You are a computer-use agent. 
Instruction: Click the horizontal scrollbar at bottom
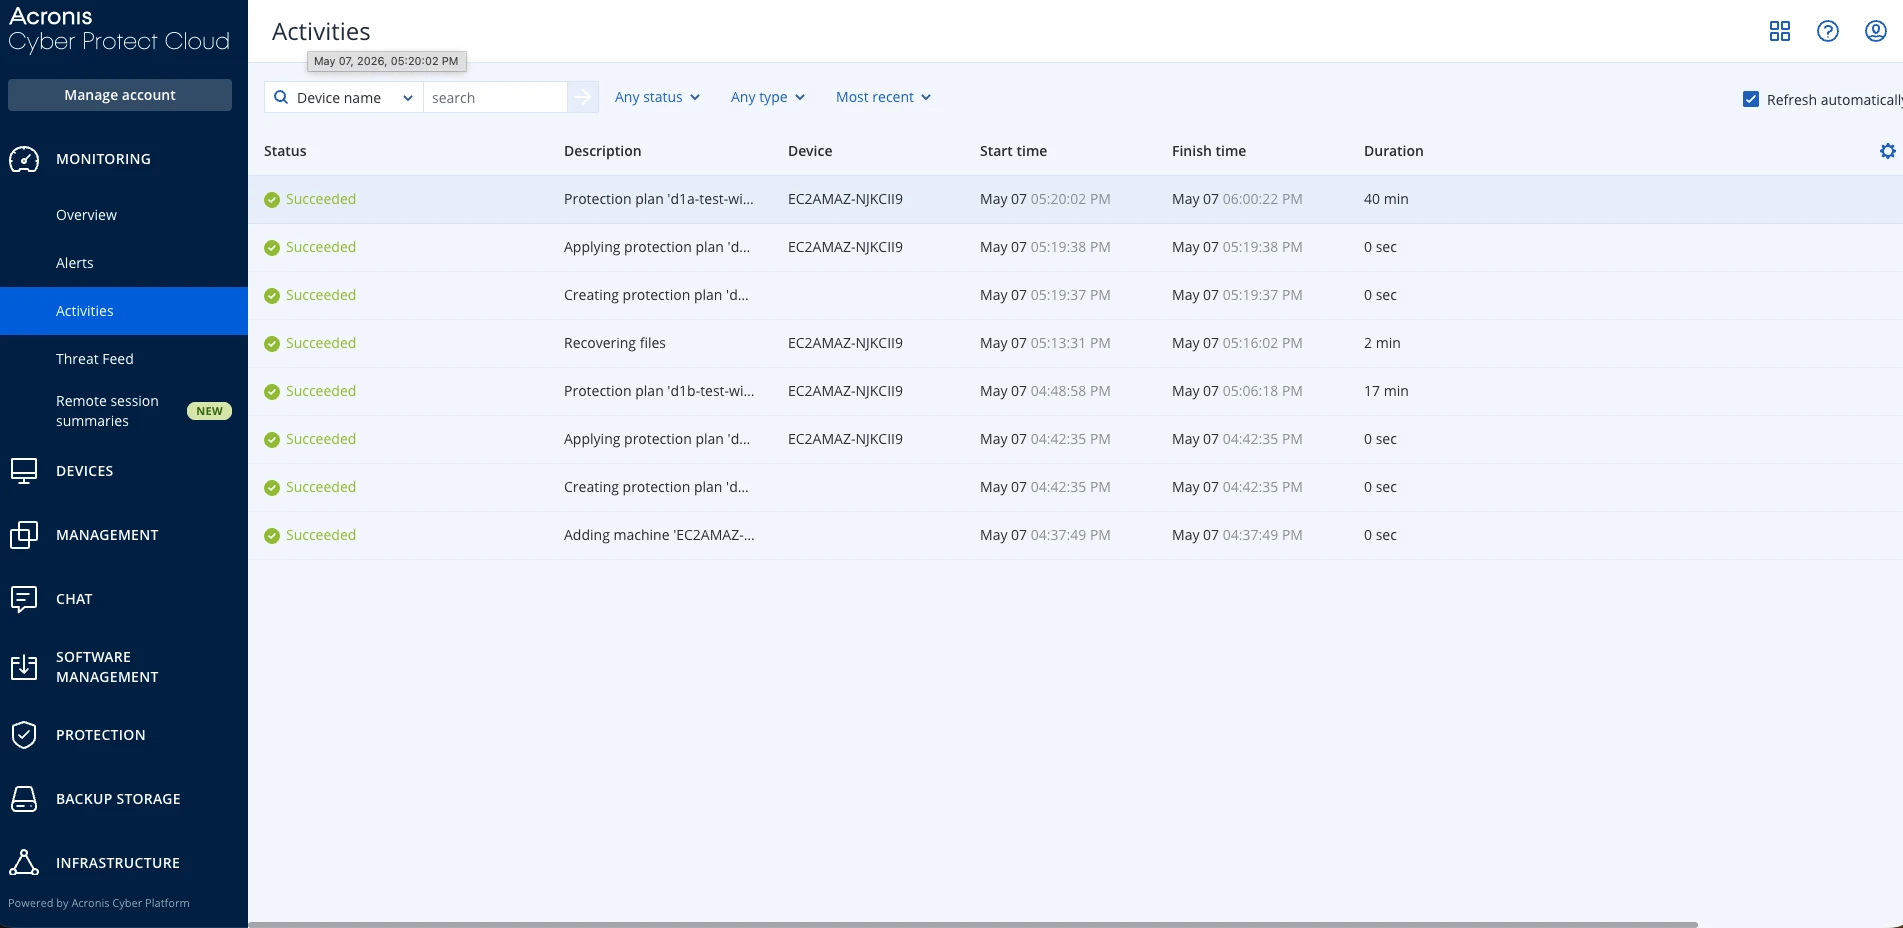[973, 924]
